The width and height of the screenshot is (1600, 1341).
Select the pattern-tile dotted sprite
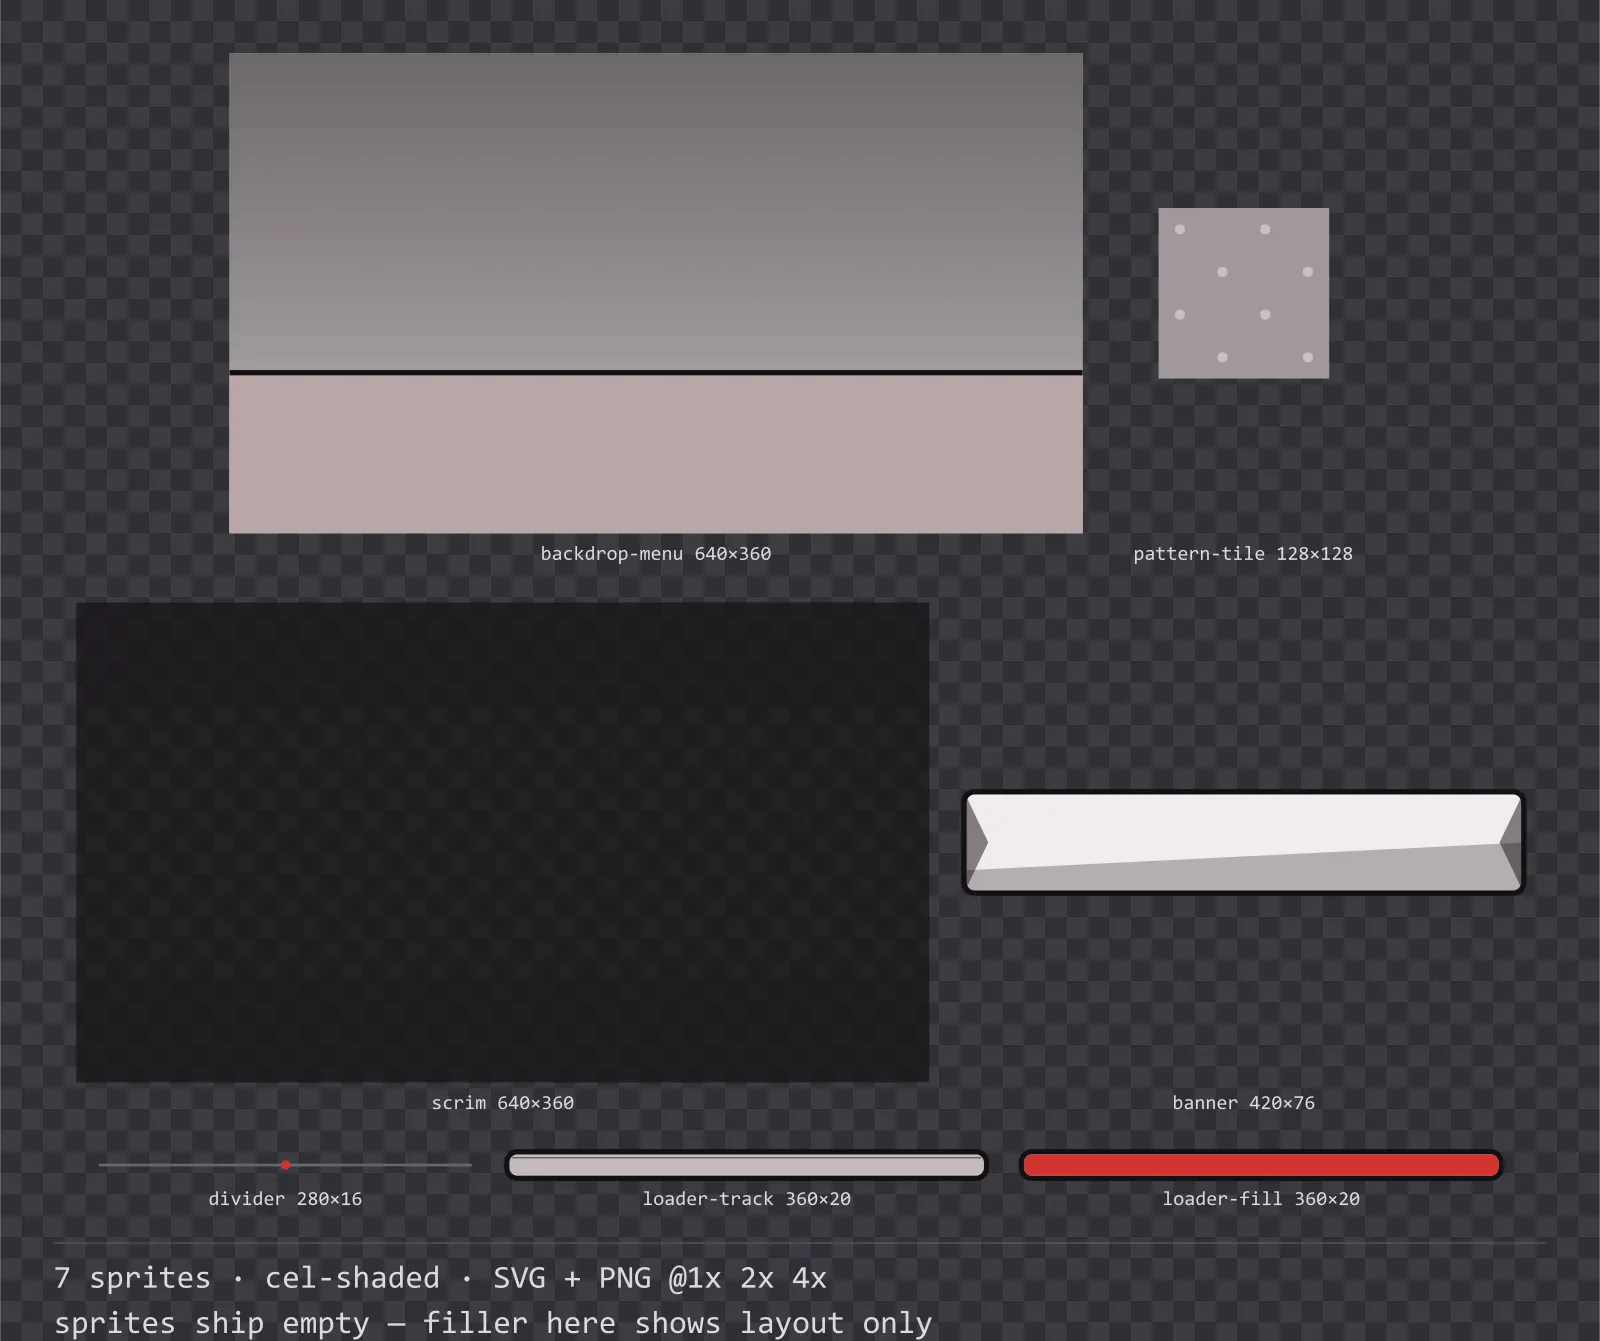(1243, 293)
